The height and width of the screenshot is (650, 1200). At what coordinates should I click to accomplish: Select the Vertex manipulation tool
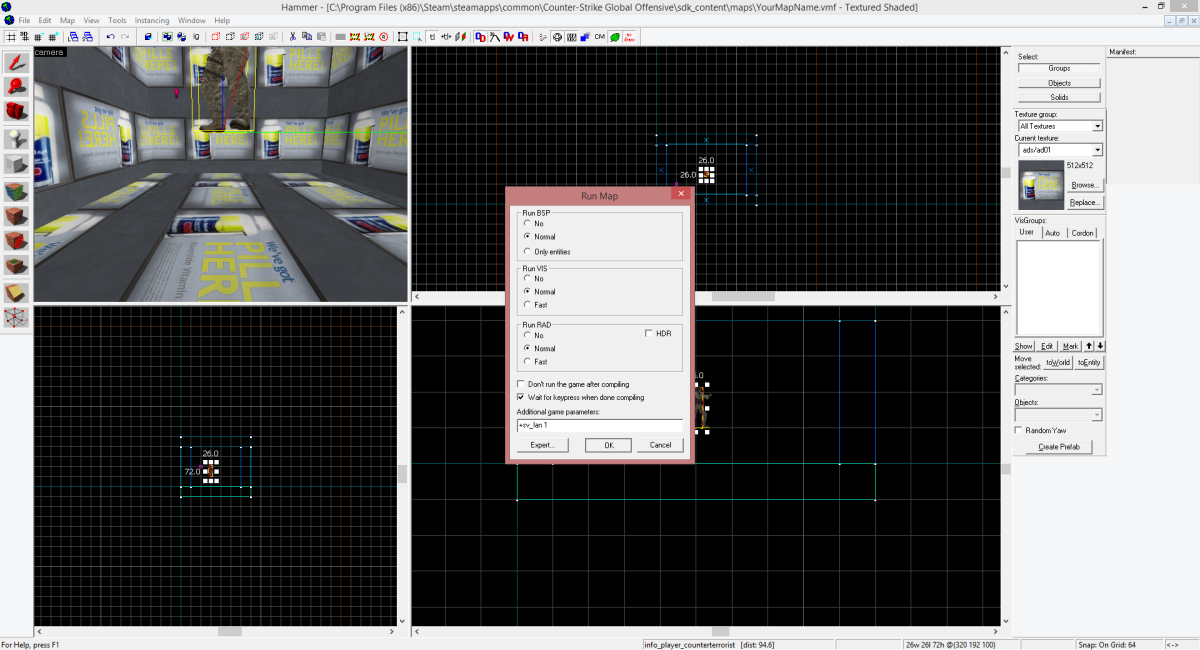click(16, 318)
